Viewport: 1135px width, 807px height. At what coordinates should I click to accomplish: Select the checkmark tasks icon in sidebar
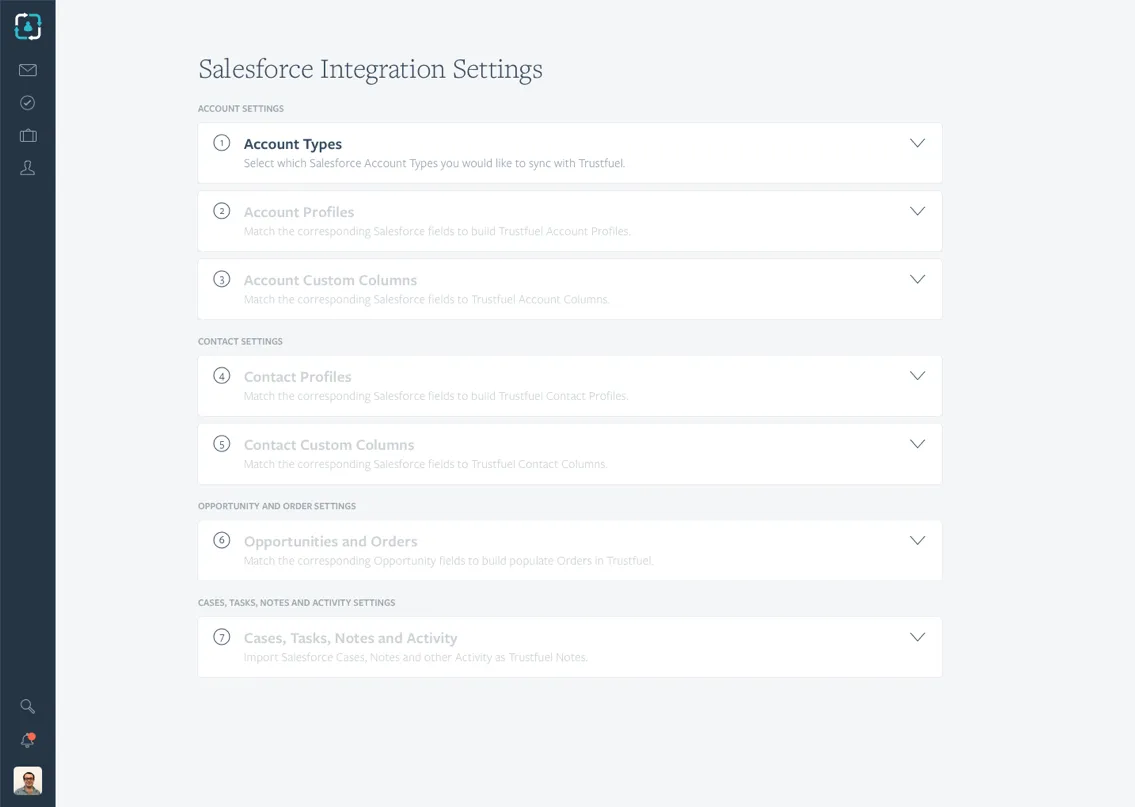[x=27, y=103]
